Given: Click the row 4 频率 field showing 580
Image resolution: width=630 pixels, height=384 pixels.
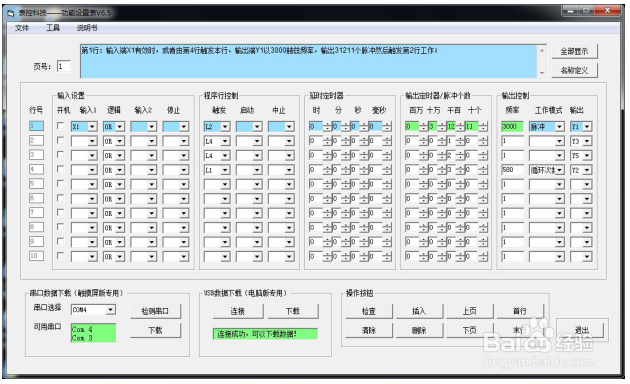Looking at the screenshot, I should [x=512, y=170].
